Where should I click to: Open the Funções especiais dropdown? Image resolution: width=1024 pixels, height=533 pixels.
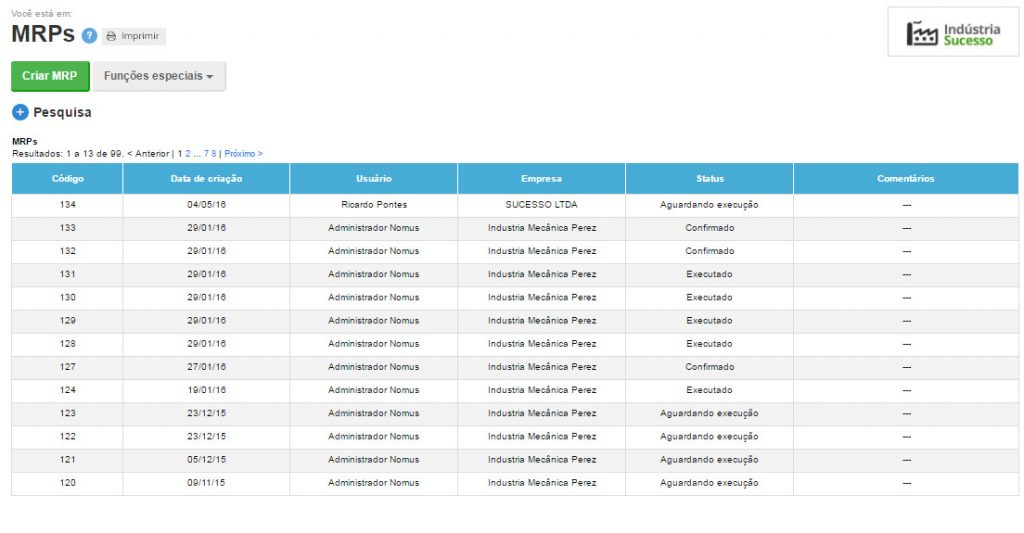coord(158,76)
